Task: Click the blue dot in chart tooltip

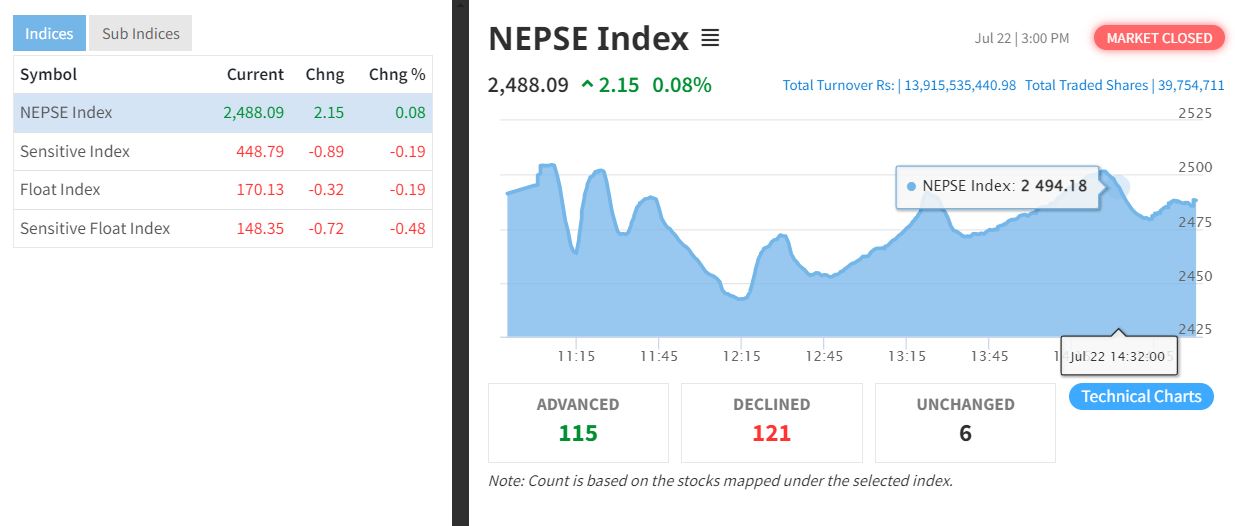Action: point(911,186)
